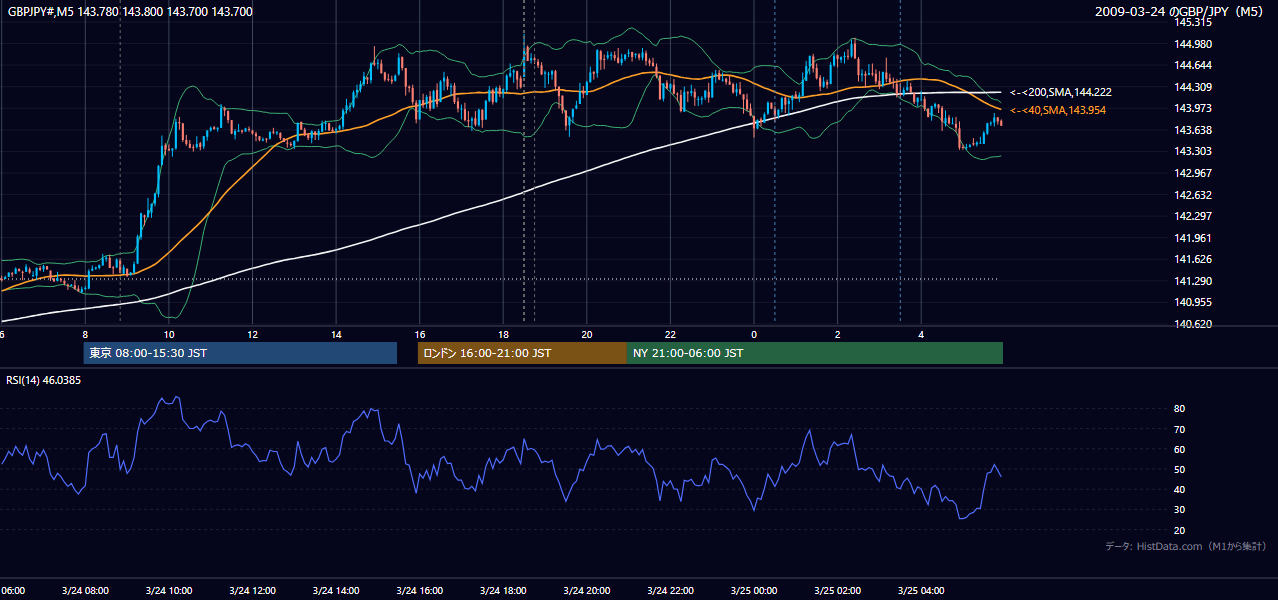Click the 3/25 02:00 bottom time label

coord(837,591)
